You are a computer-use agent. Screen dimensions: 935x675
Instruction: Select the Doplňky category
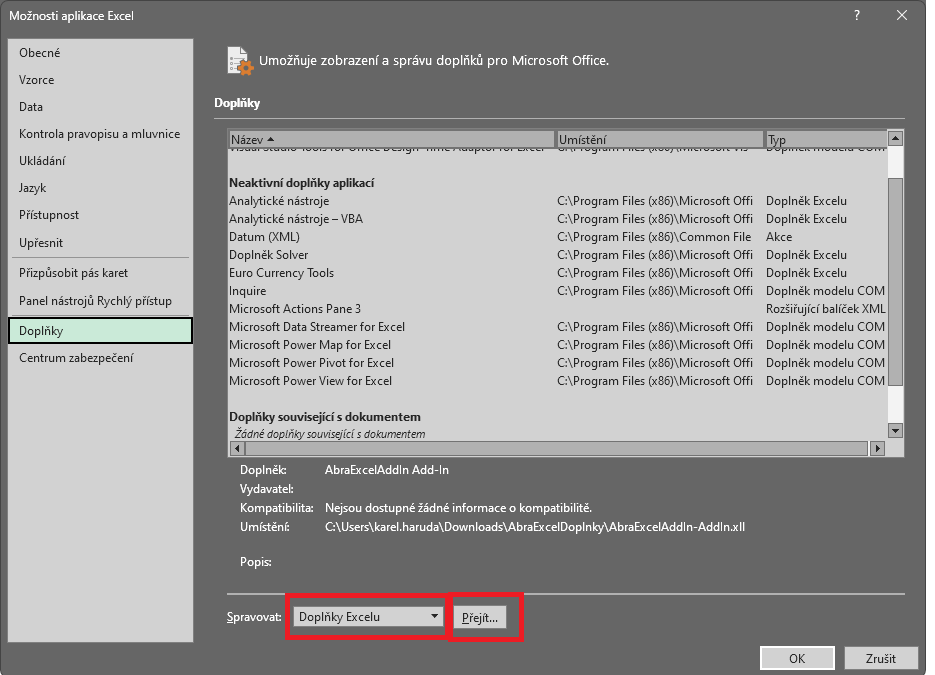coord(100,331)
